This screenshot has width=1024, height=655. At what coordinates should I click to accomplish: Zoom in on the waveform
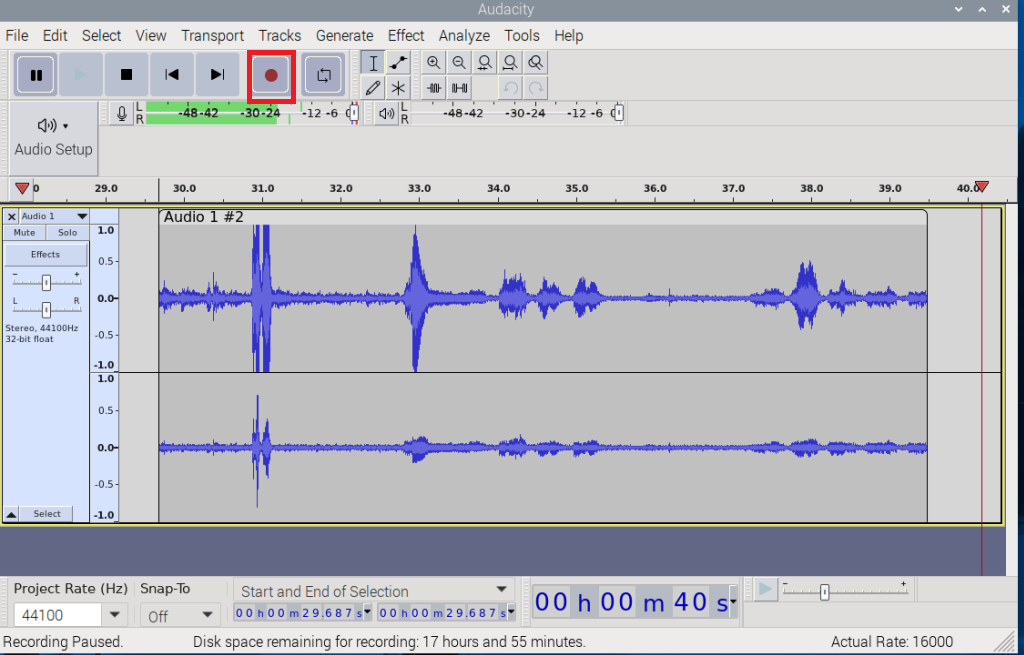coord(433,63)
